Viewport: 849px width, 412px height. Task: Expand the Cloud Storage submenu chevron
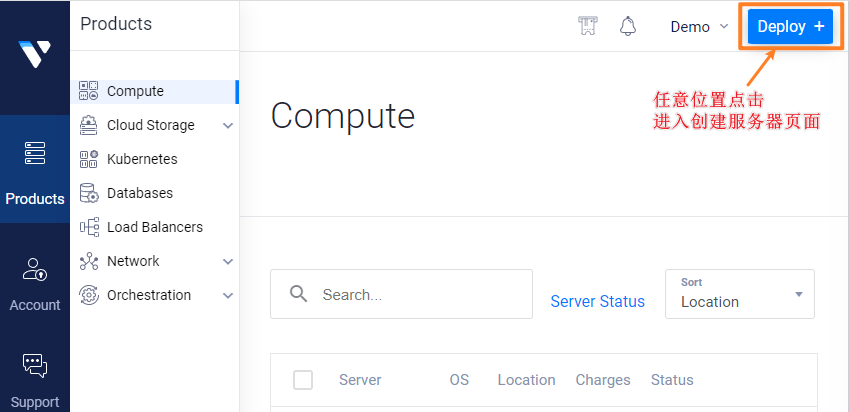pos(228,126)
